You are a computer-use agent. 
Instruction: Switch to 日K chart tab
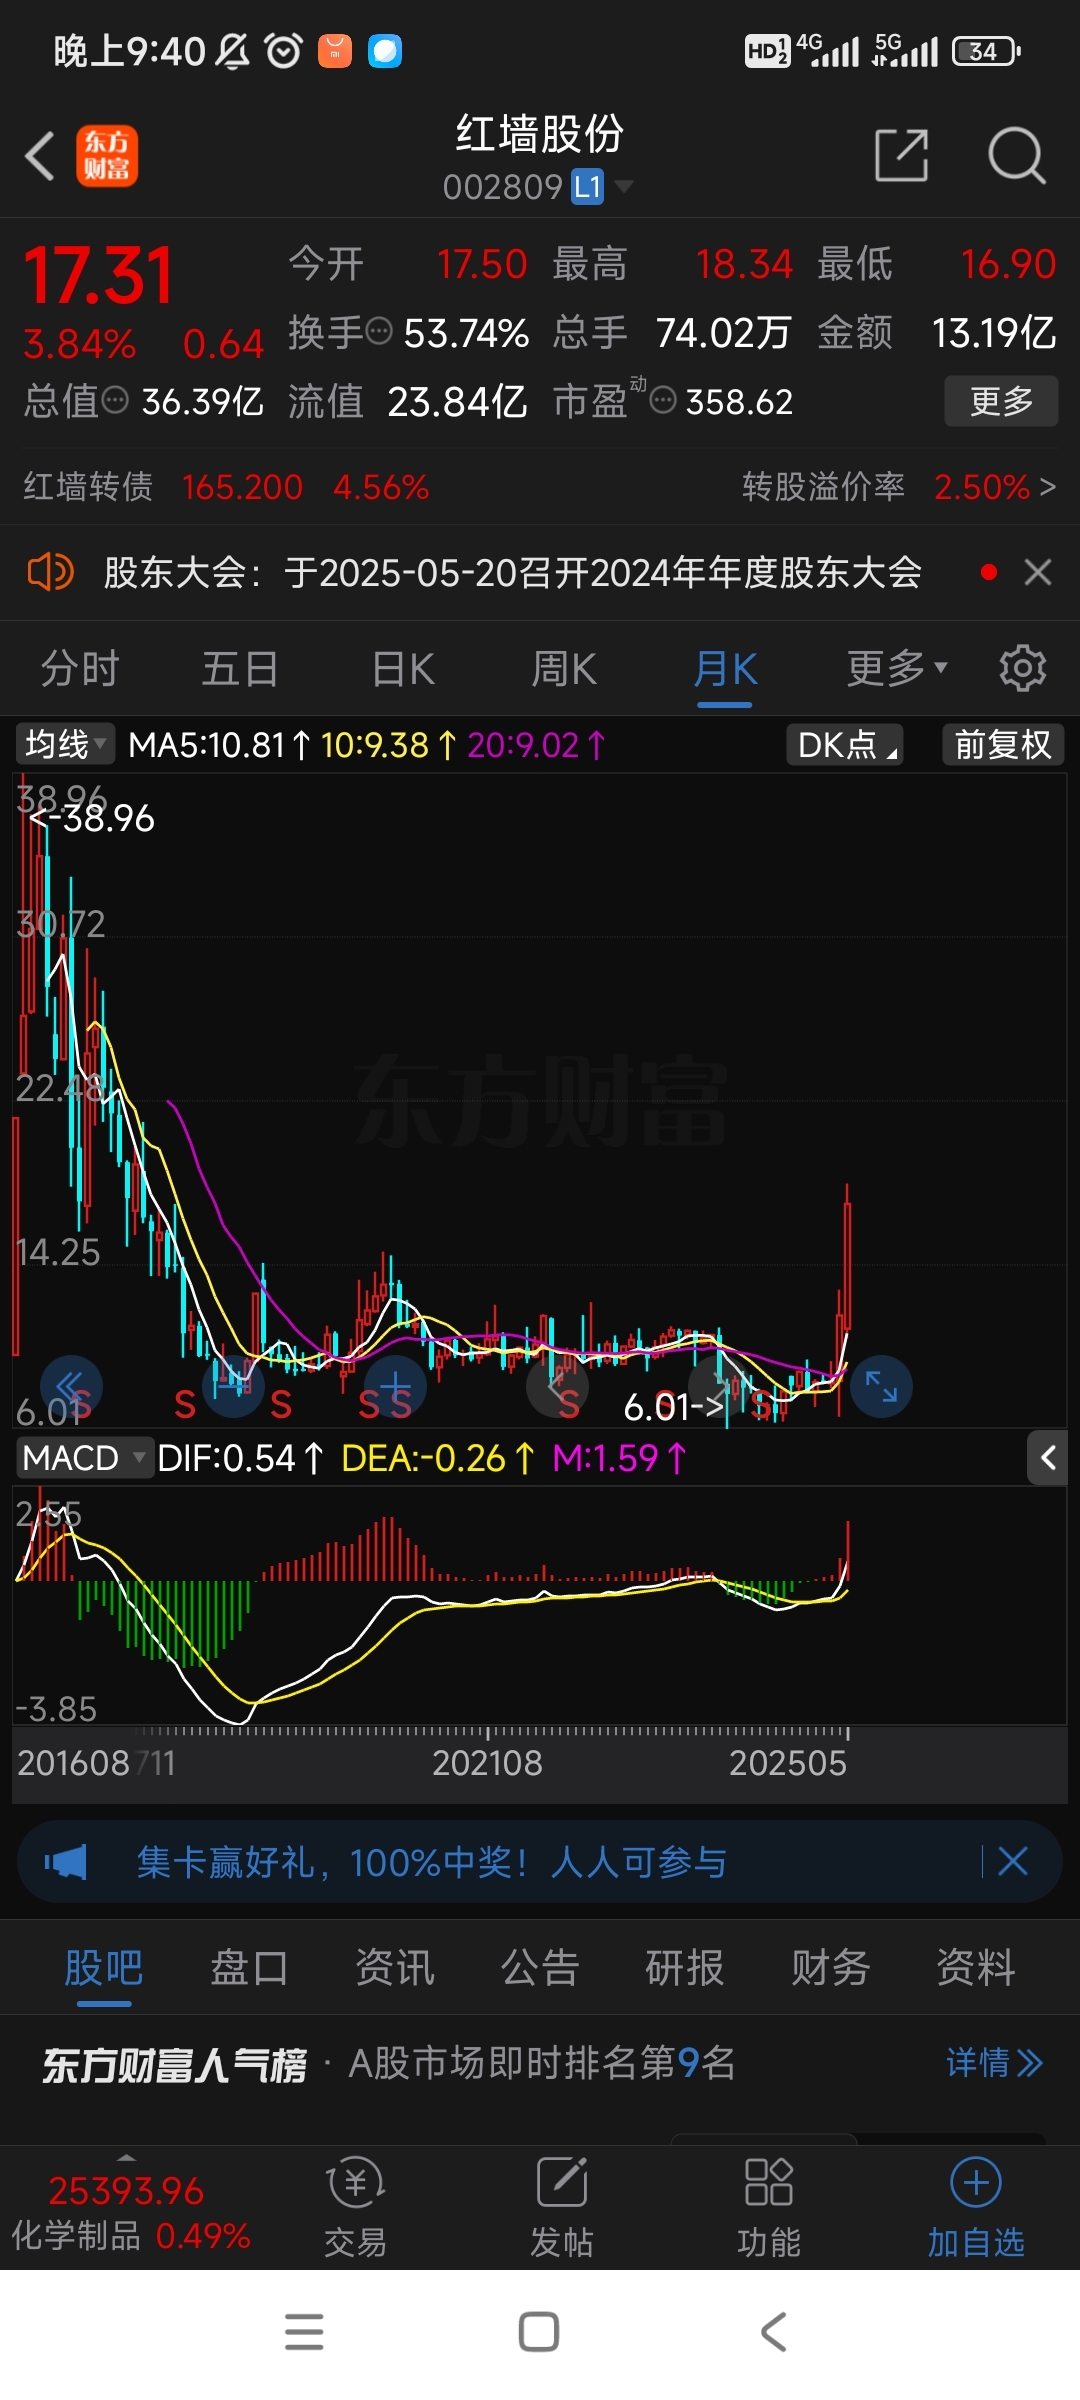403,668
